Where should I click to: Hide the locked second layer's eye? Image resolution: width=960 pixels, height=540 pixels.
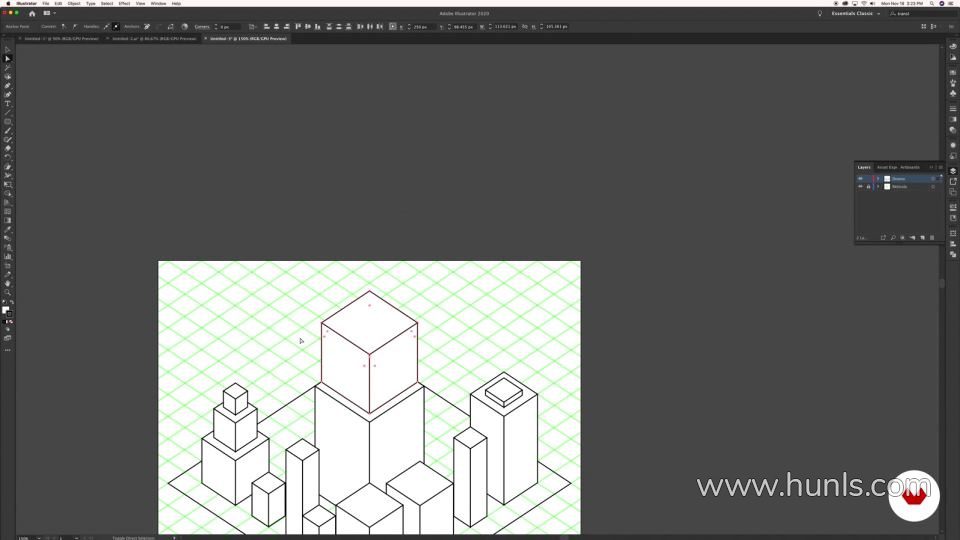pyautogui.click(x=860, y=187)
